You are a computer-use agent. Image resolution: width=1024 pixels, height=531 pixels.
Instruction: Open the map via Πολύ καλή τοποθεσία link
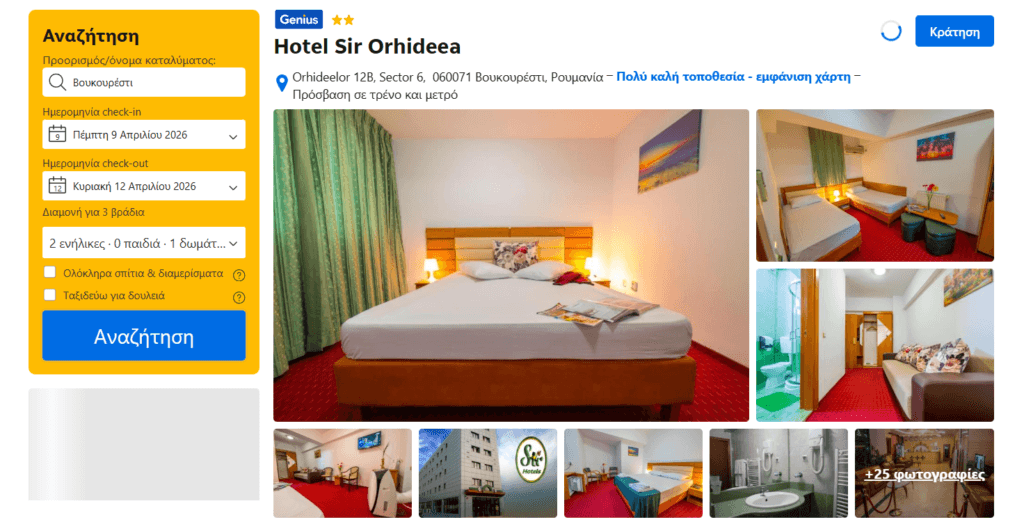733,76
